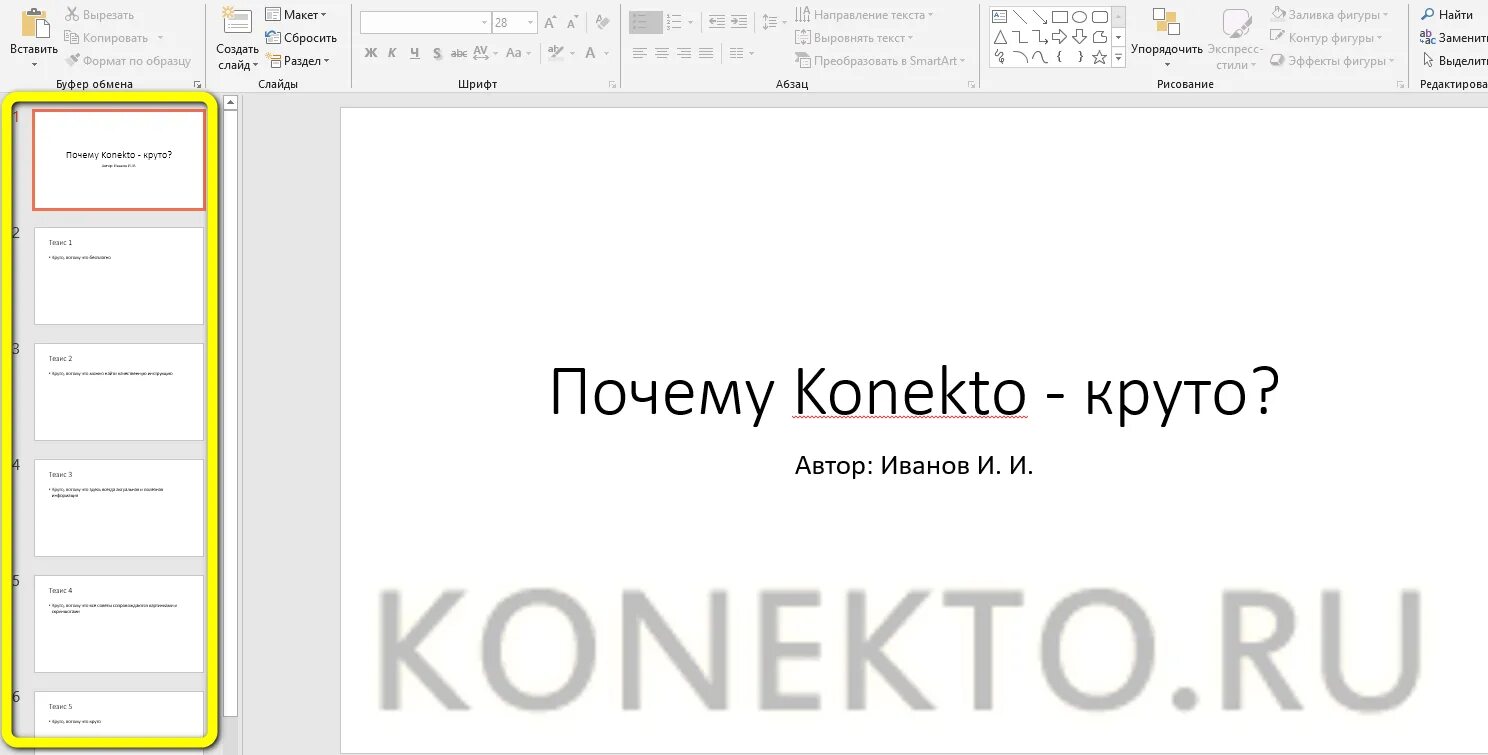Open Заливка фигуры shape fill menu
This screenshot has height=755, width=1488.
pyautogui.click(x=1331, y=15)
